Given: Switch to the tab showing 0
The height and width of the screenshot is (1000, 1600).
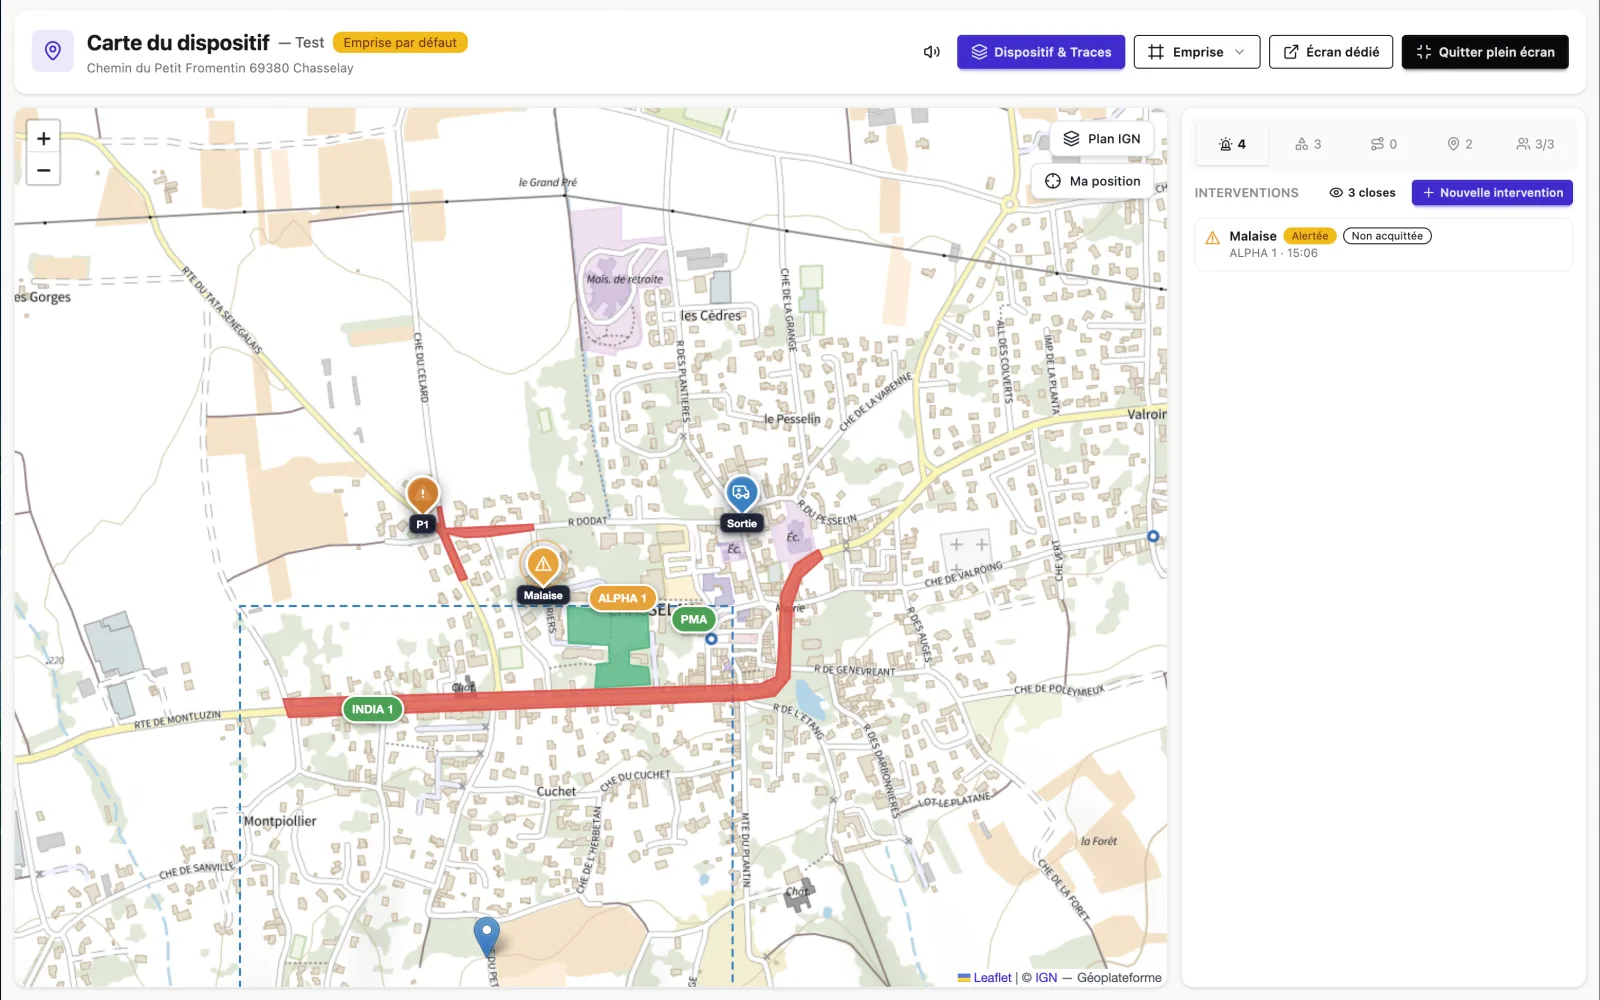Looking at the screenshot, I should [x=1384, y=144].
